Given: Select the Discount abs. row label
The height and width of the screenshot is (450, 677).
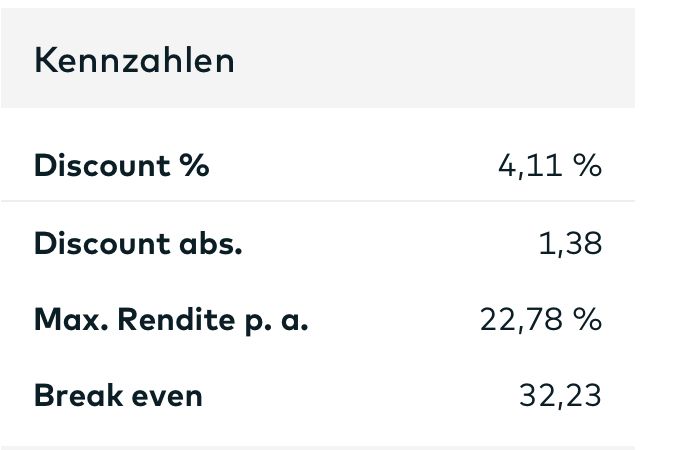Looking at the screenshot, I should click(x=138, y=243).
